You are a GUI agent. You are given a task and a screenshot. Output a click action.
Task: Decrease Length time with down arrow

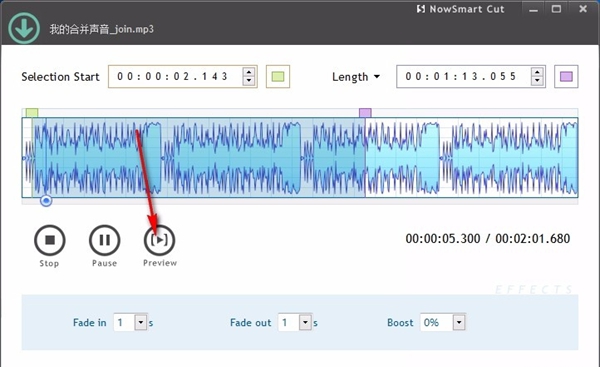(537, 80)
